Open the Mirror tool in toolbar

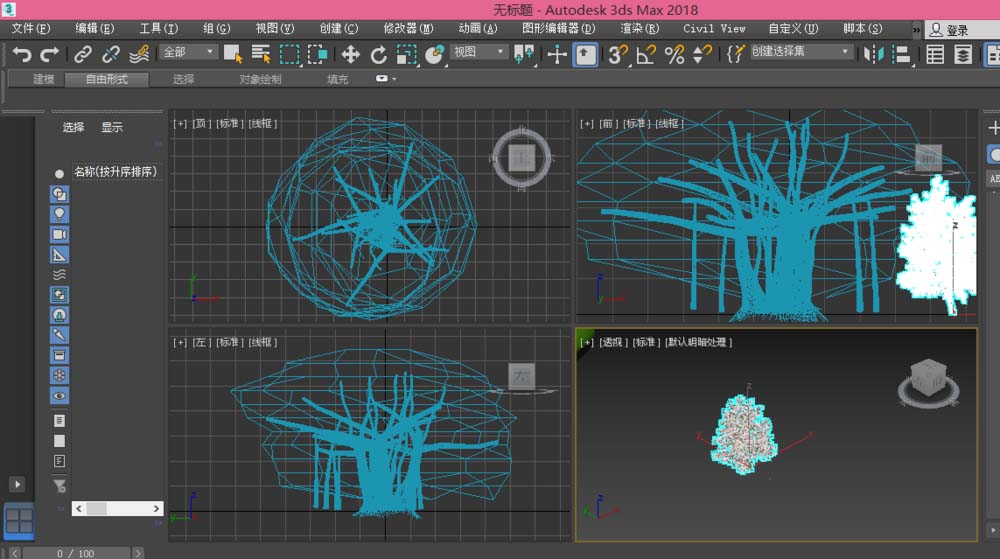(873, 54)
